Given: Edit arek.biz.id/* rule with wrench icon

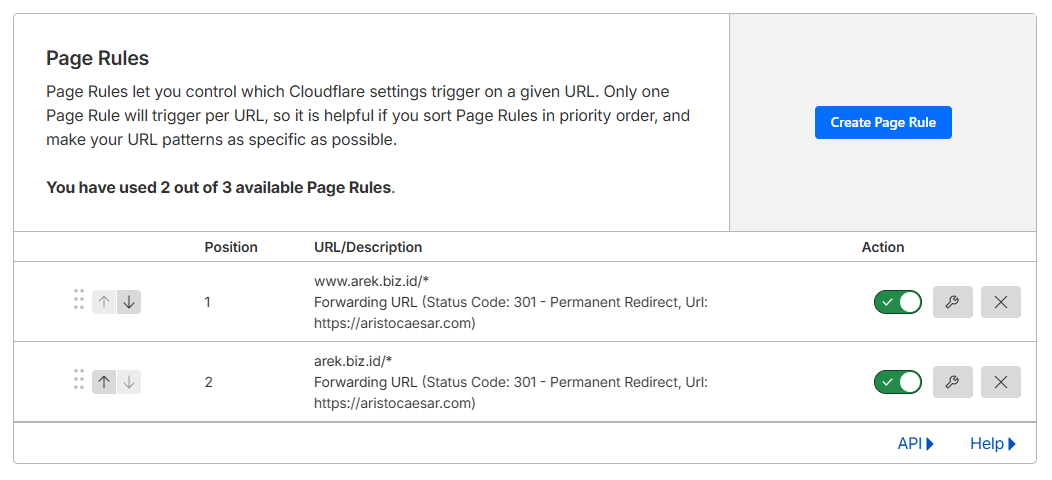Looking at the screenshot, I should click(x=952, y=382).
